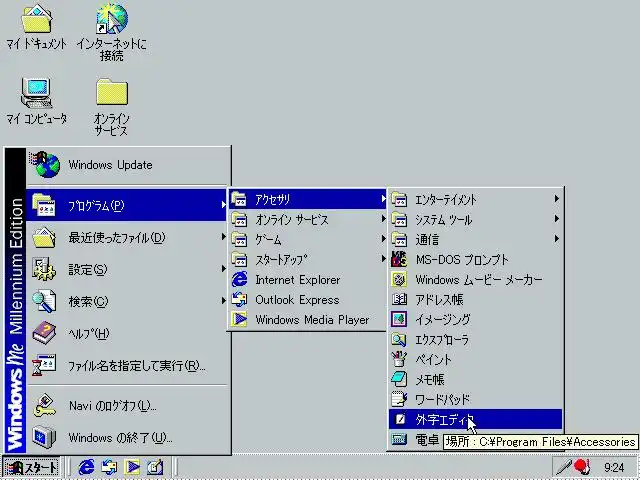Click the red icon in system tray
640x480 pixels.
point(582,466)
